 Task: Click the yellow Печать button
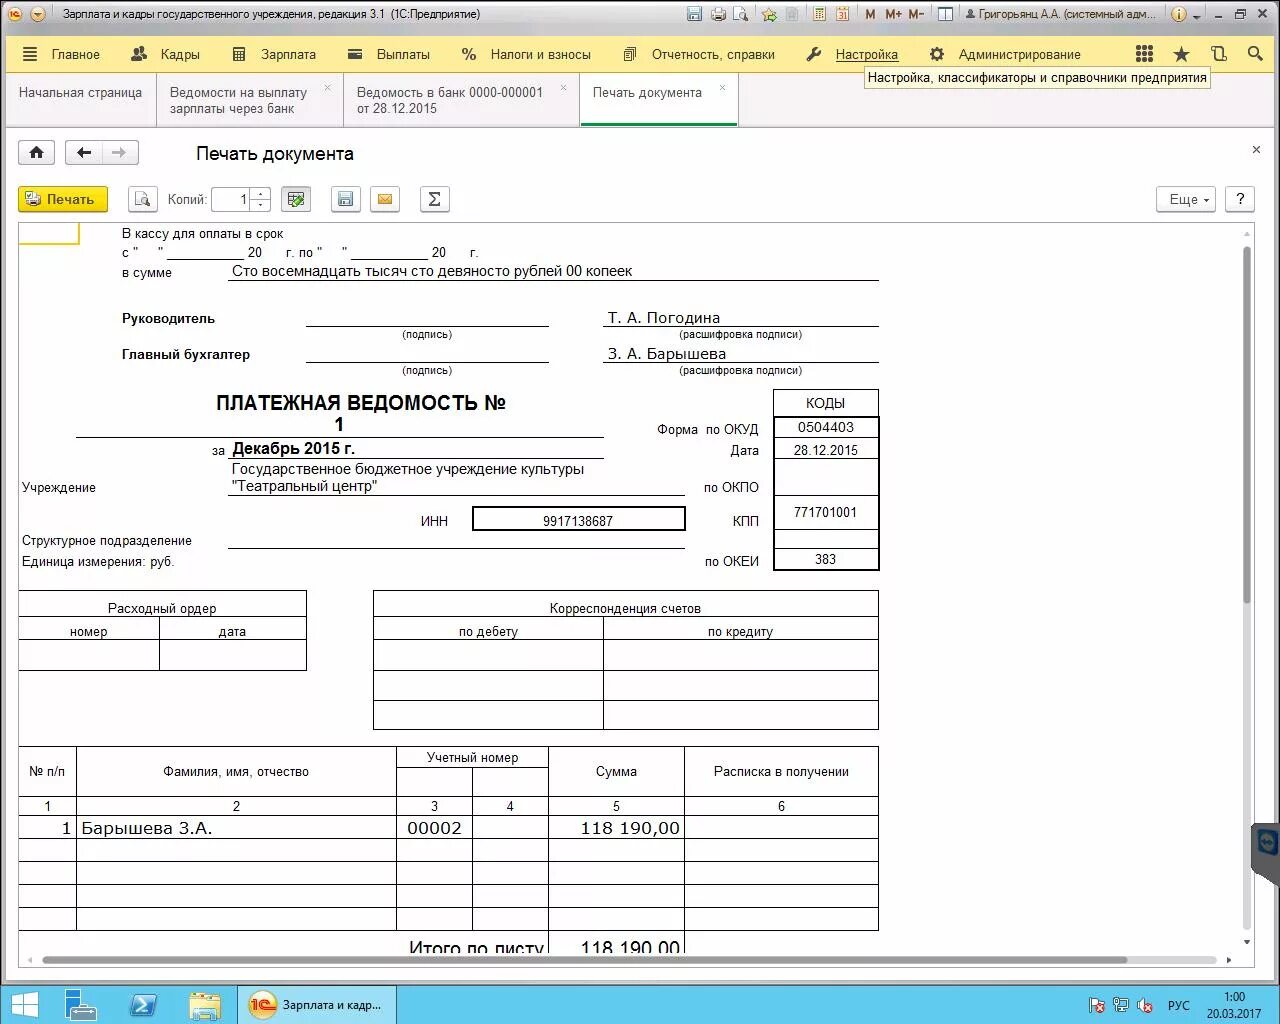tap(62, 199)
